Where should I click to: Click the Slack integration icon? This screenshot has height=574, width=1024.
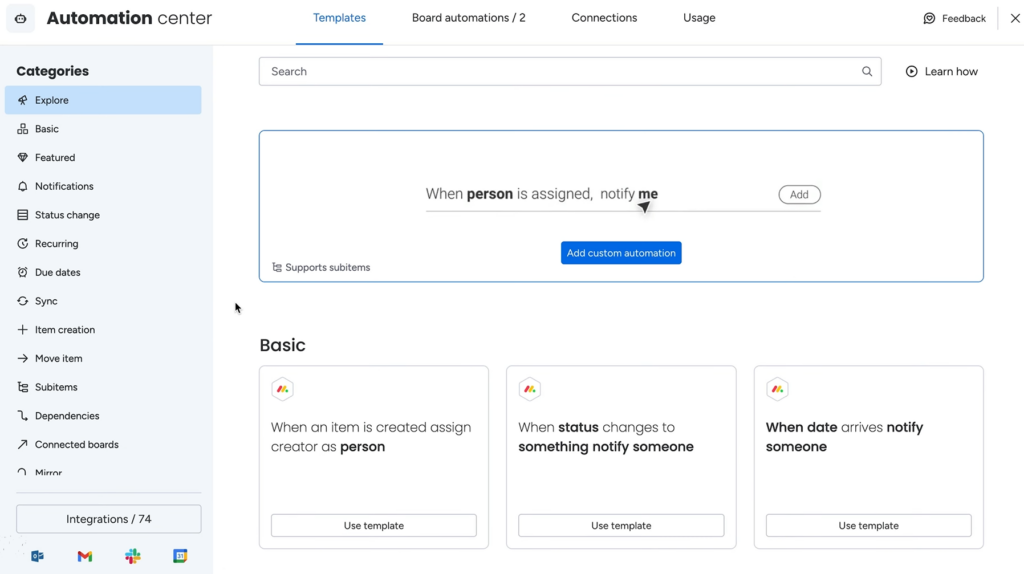pyautogui.click(x=133, y=556)
